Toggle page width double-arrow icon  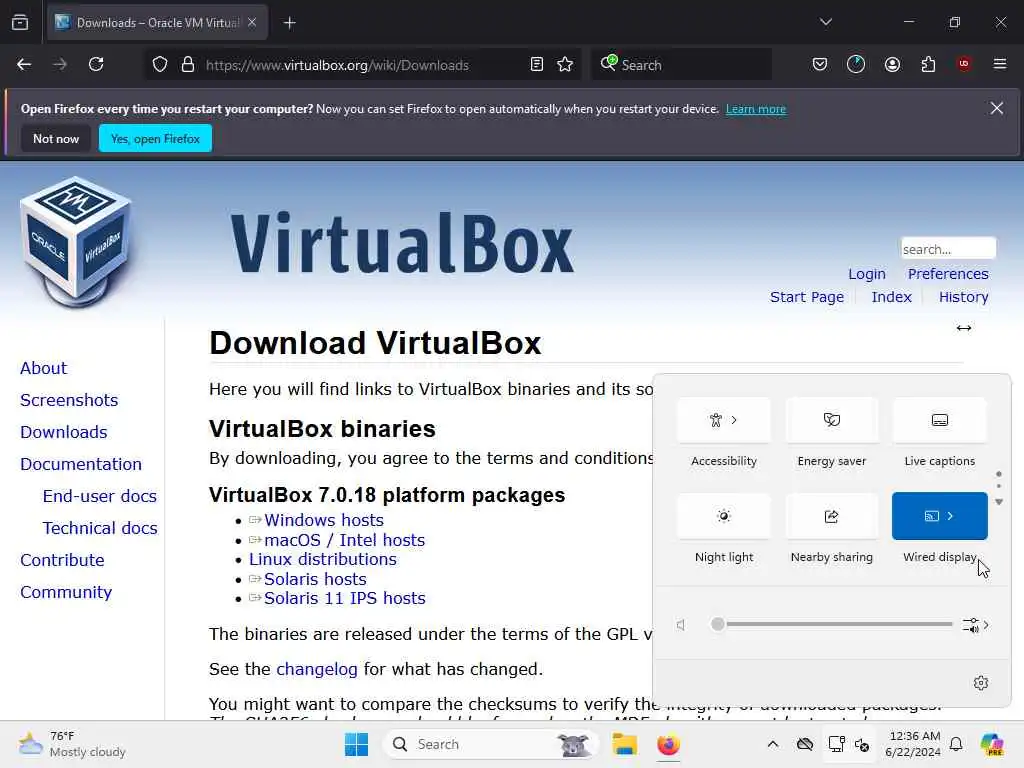pos(964,328)
